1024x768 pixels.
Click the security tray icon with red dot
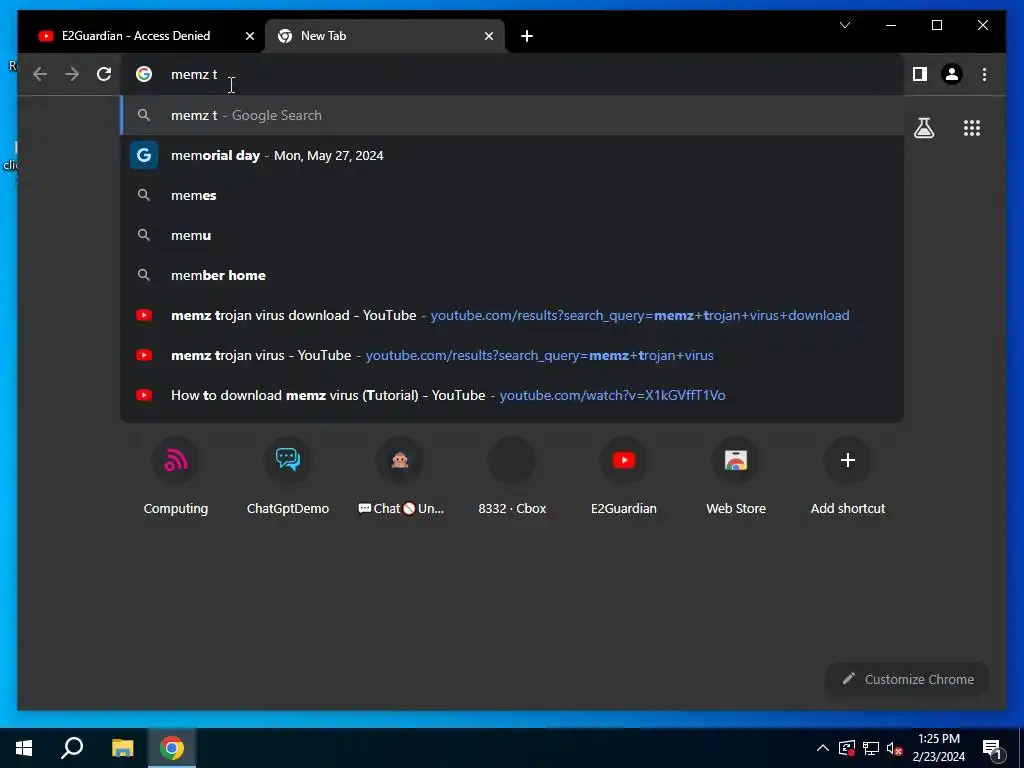pyautogui.click(x=846, y=748)
